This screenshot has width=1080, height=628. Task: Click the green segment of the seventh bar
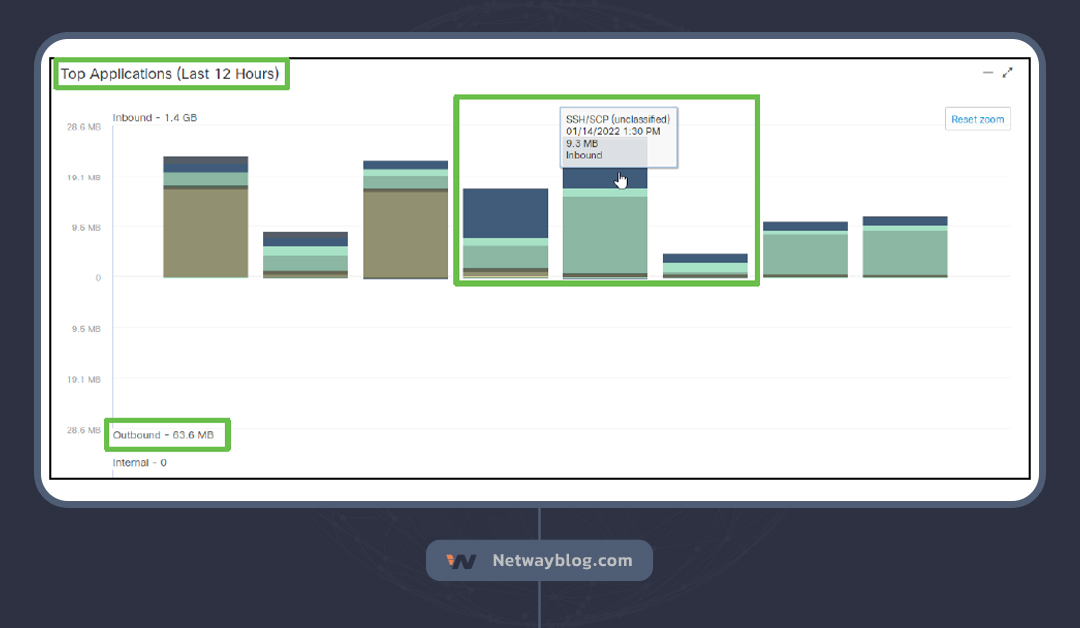(x=805, y=253)
